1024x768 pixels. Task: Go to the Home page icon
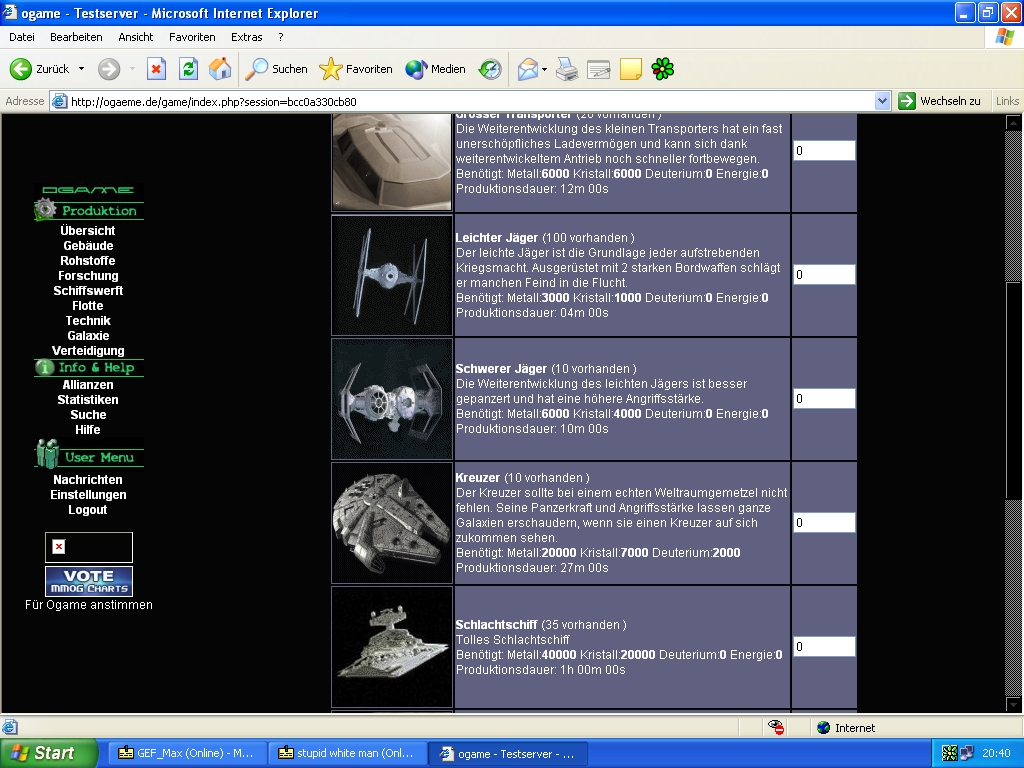tap(220, 69)
